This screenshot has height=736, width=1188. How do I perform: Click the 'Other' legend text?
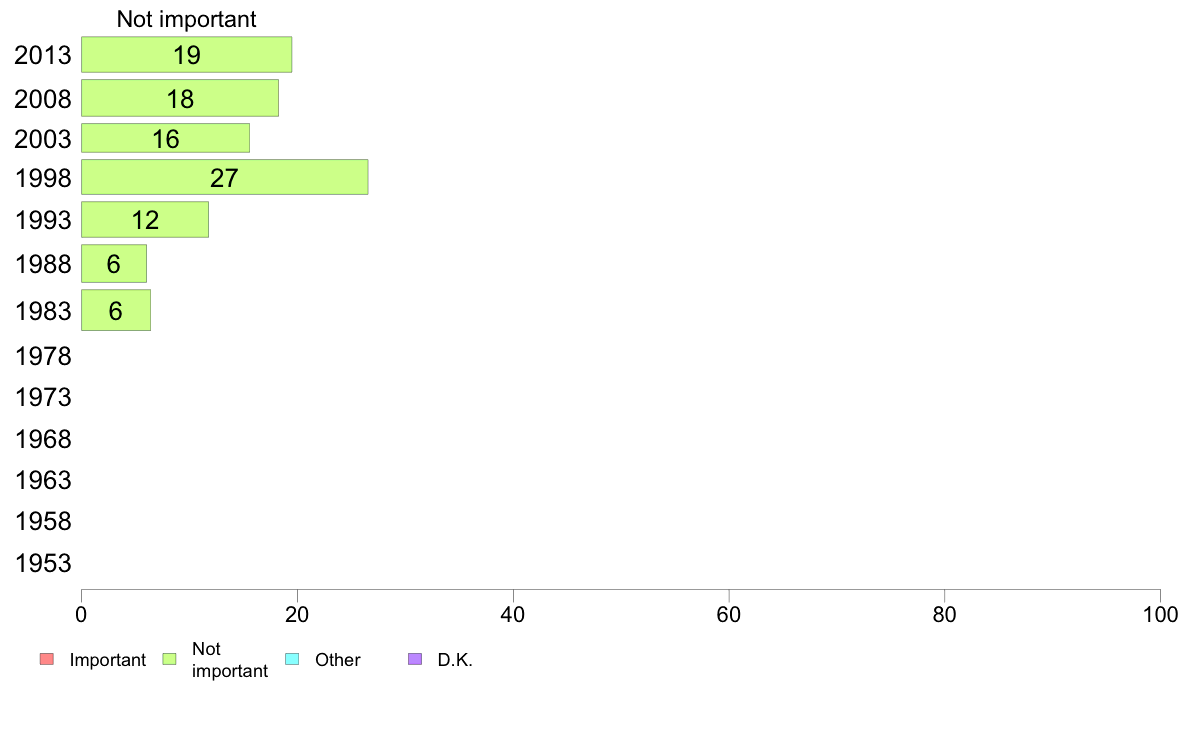pyautogui.click(x=338, y=660)
